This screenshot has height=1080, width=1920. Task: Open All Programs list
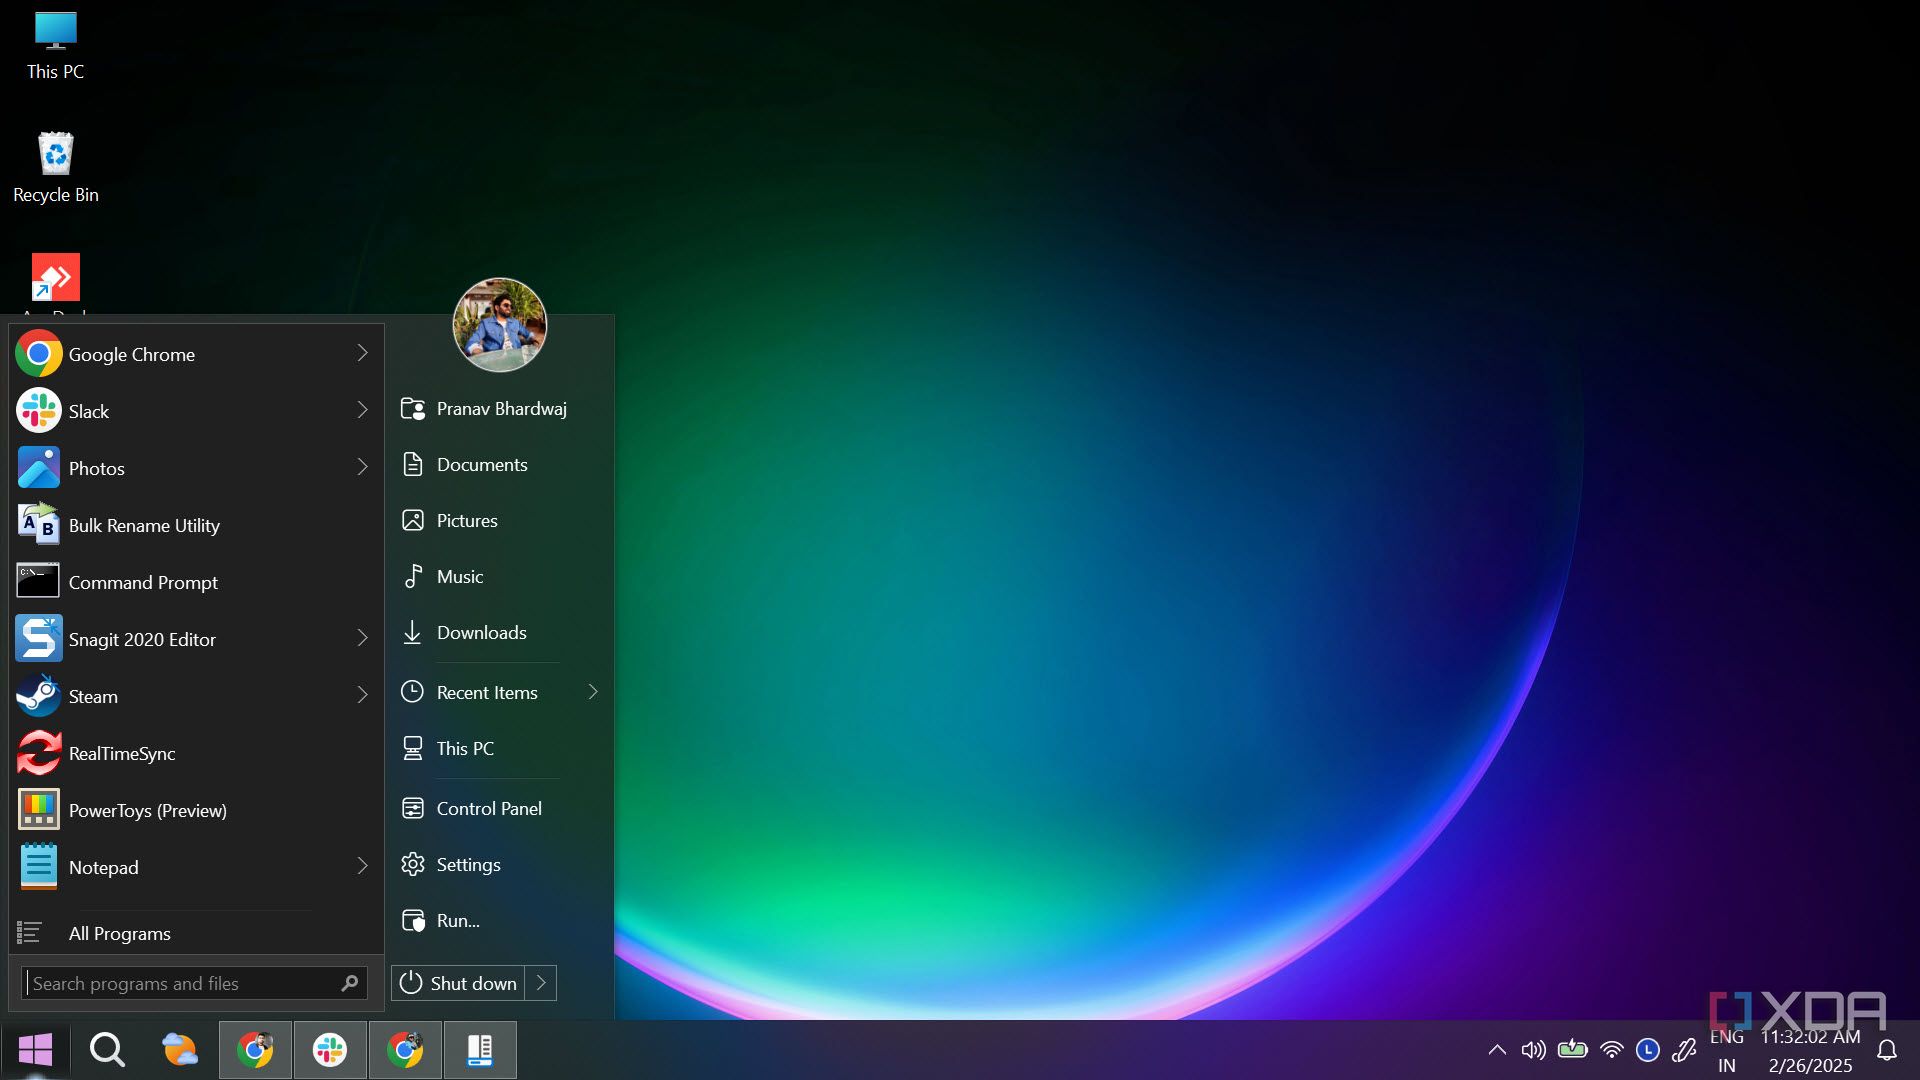(119, 933)
